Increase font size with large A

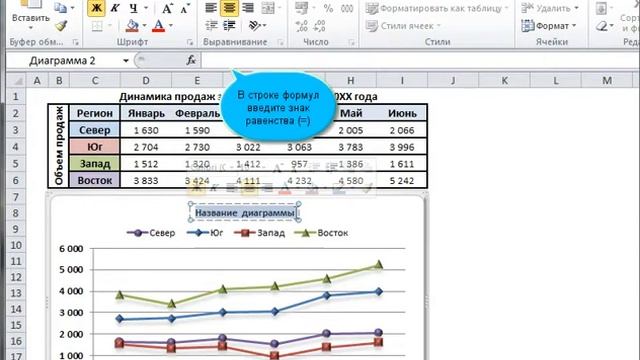(x=167, y=8)
